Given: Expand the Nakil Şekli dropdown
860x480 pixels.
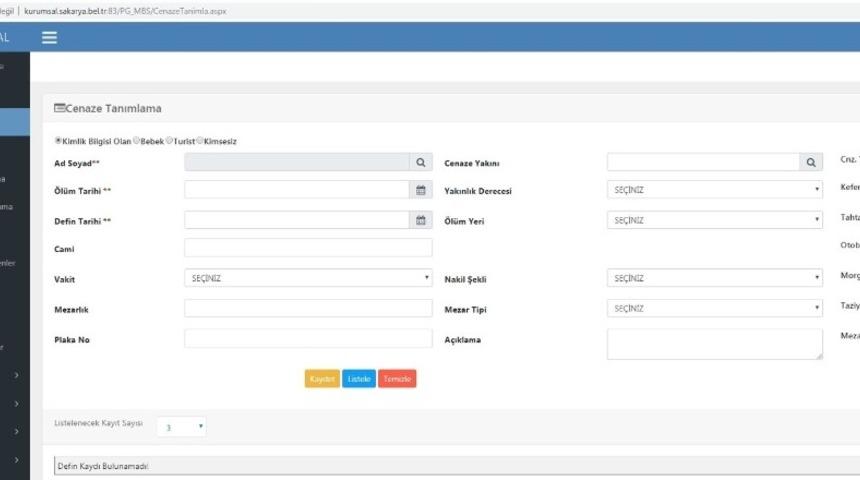Looking at the screenshot, I should point(714,279).
